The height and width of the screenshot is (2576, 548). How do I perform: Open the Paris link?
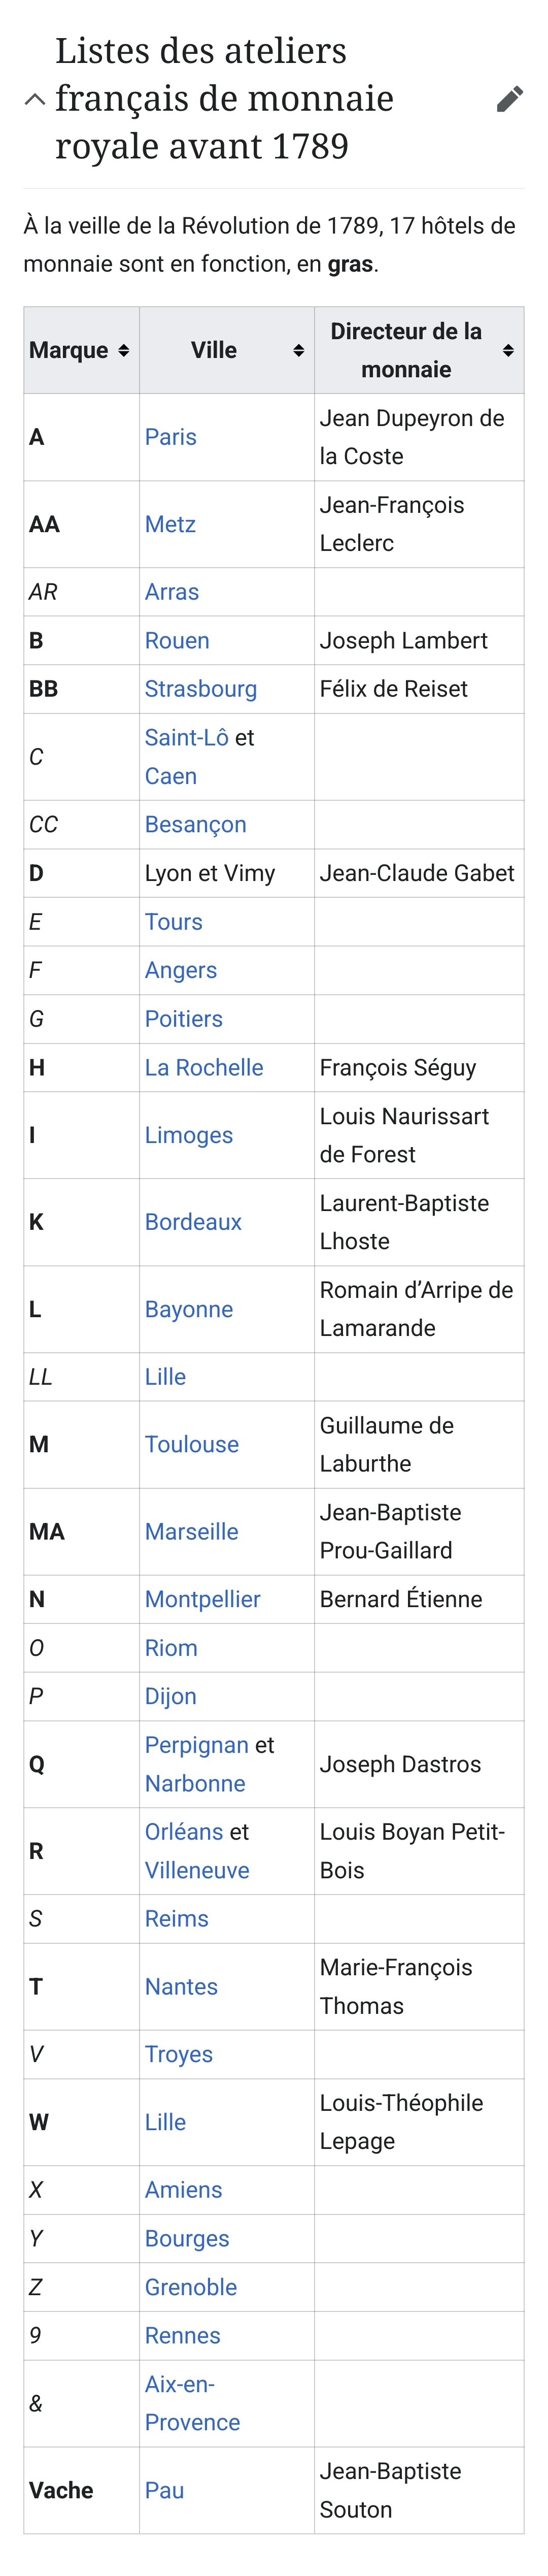[x=170, y=437]
